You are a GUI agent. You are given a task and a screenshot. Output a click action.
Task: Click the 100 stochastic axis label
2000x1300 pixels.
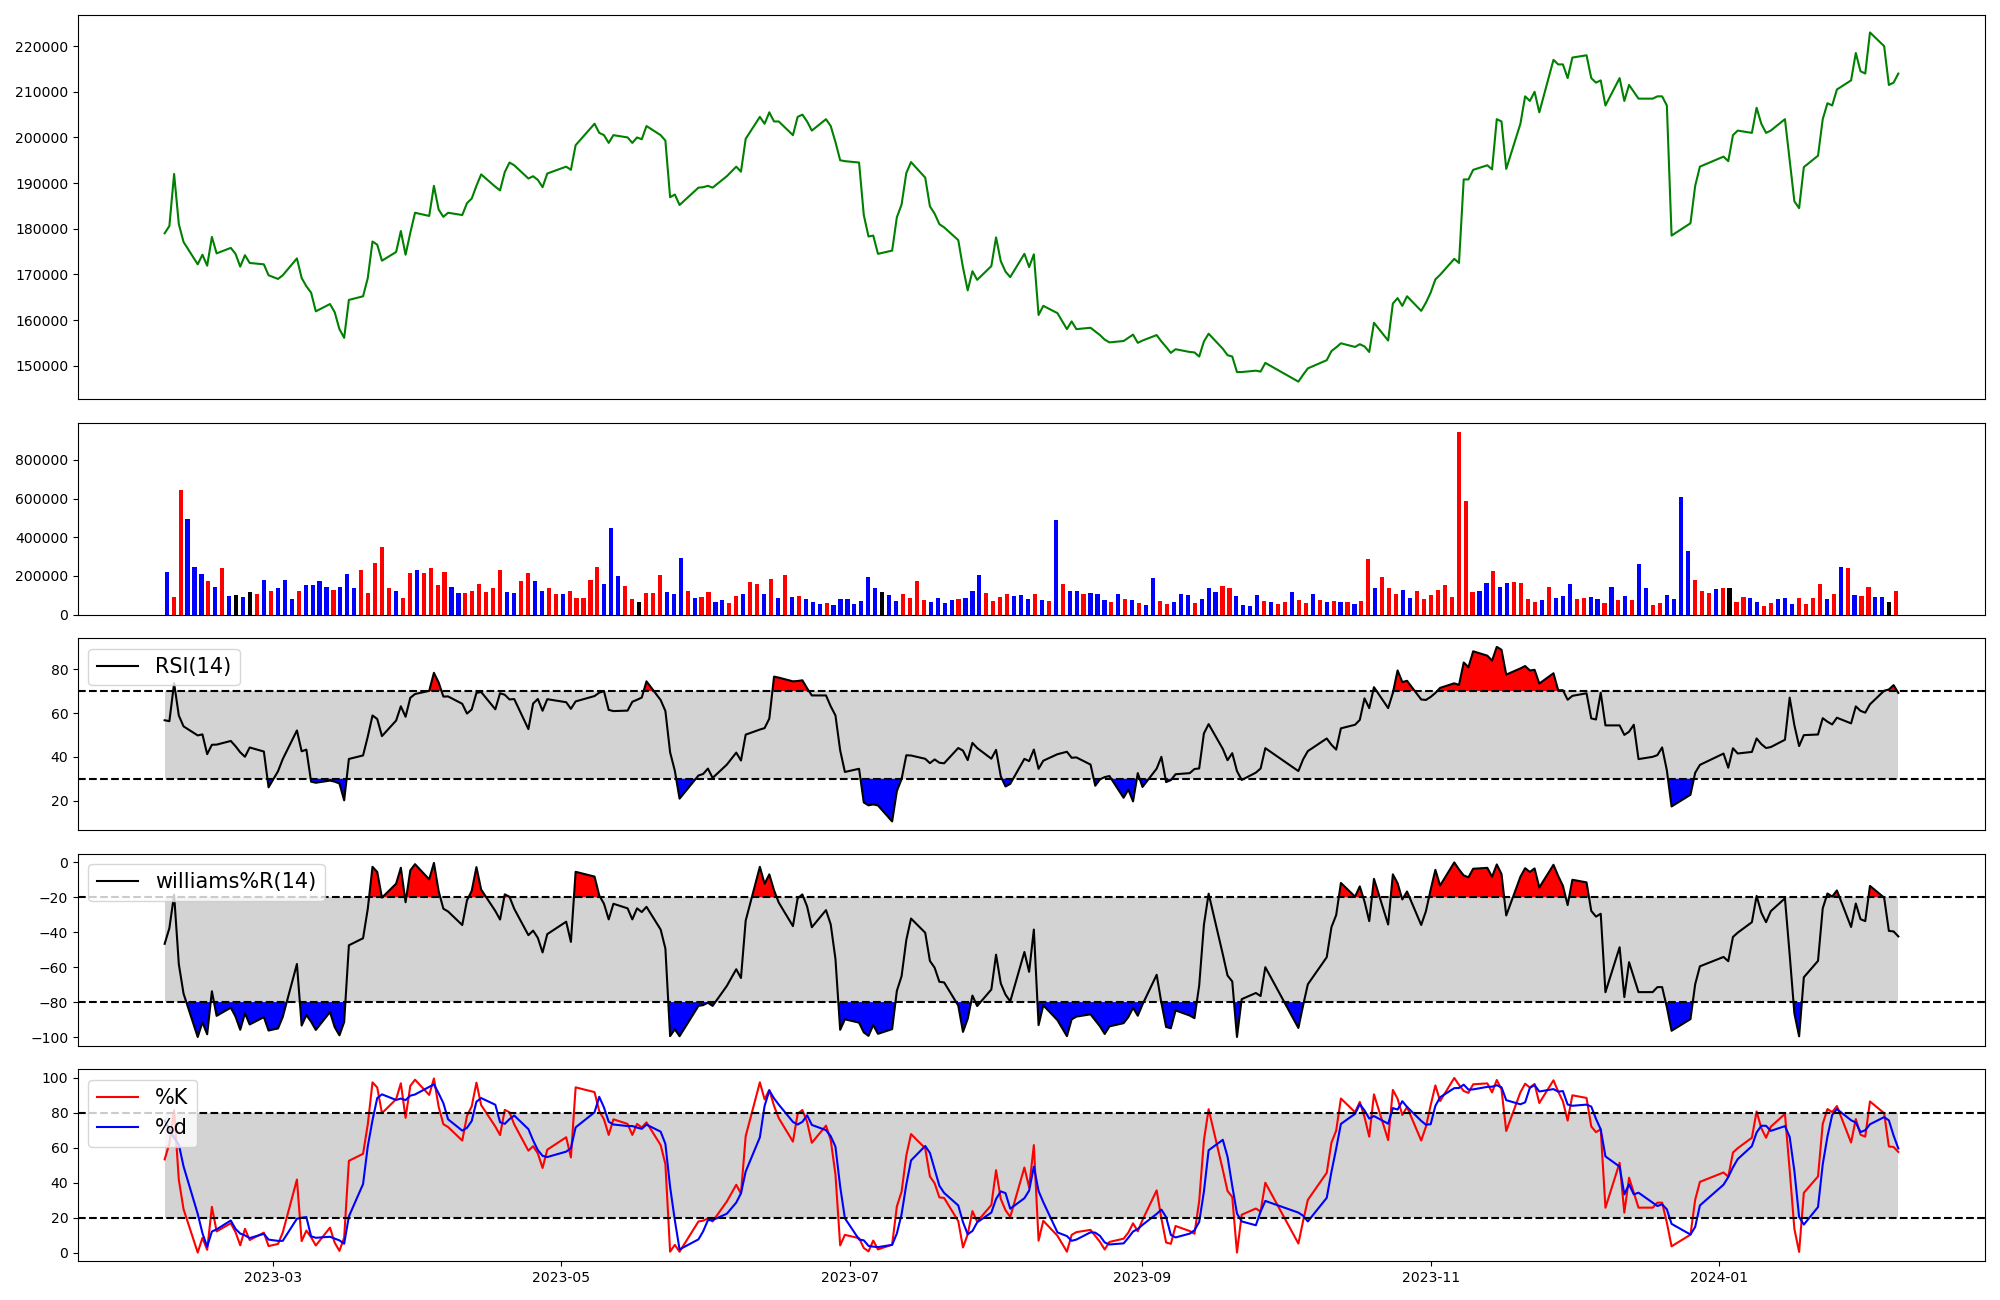[56, 1078]
